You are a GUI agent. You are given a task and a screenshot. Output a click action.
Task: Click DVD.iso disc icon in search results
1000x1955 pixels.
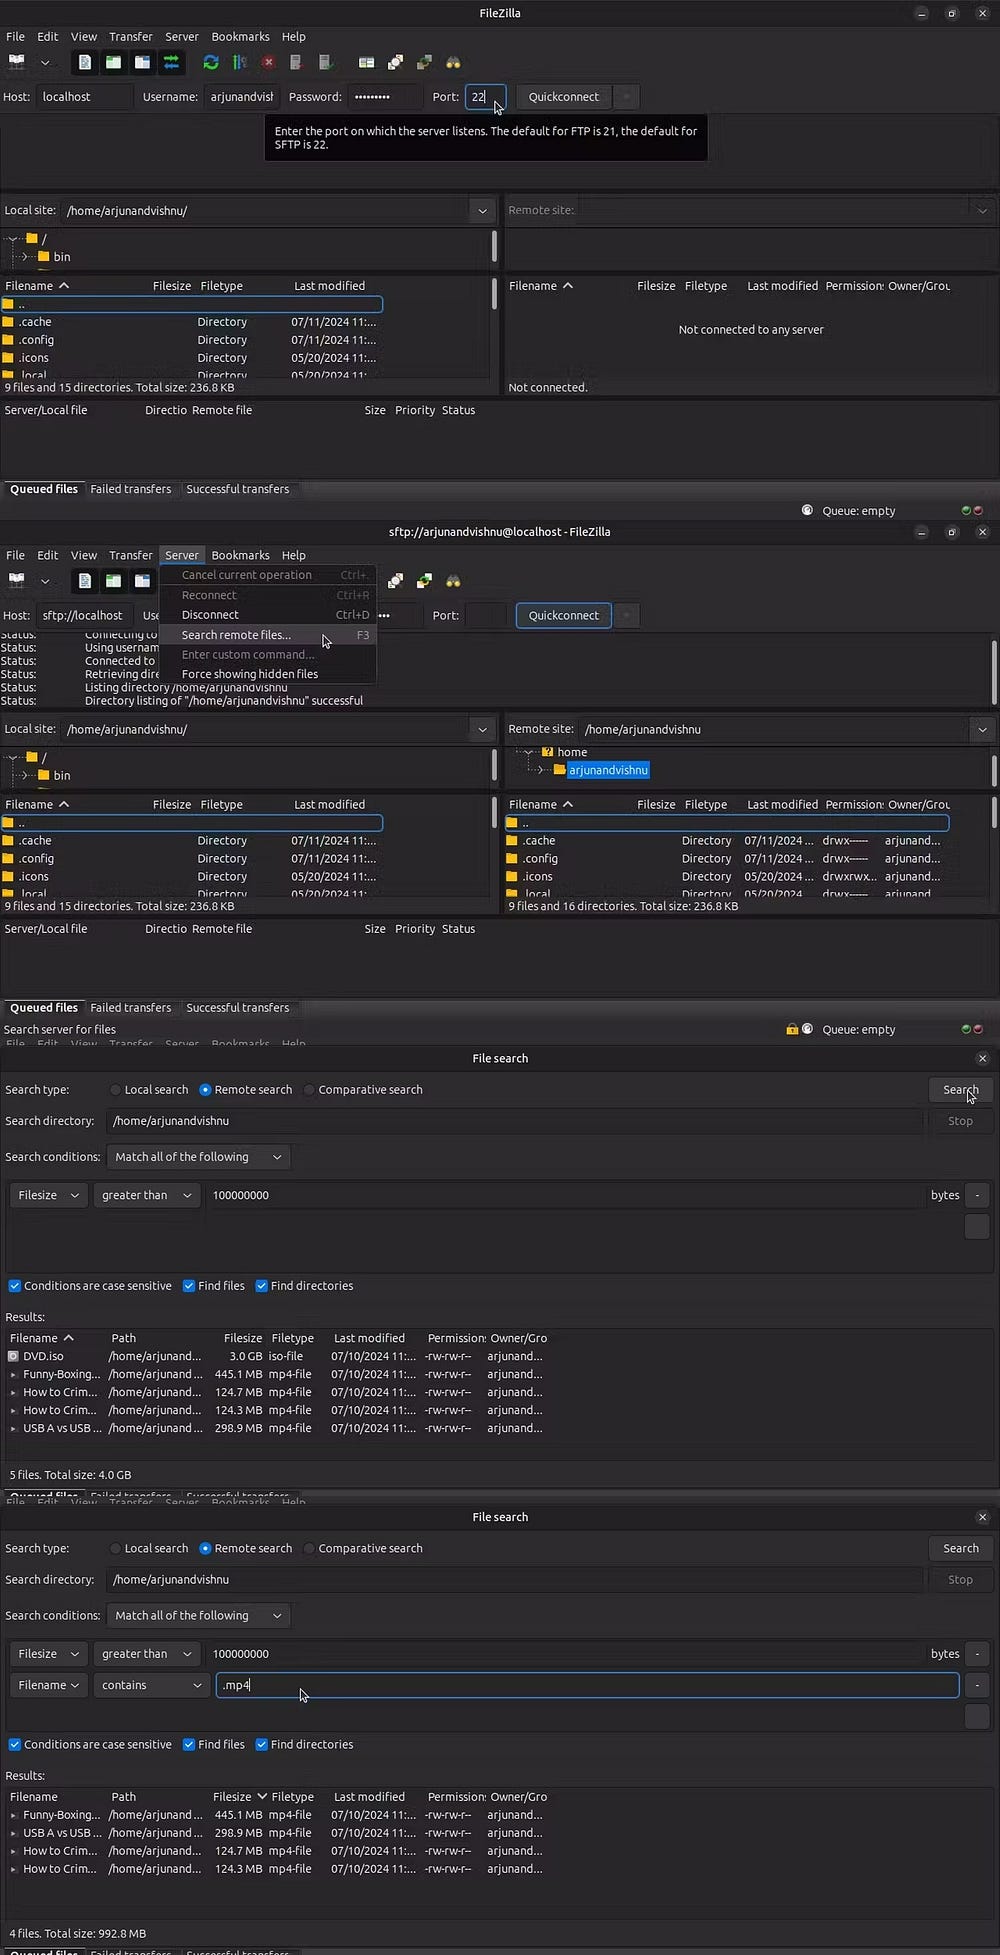13,1356
